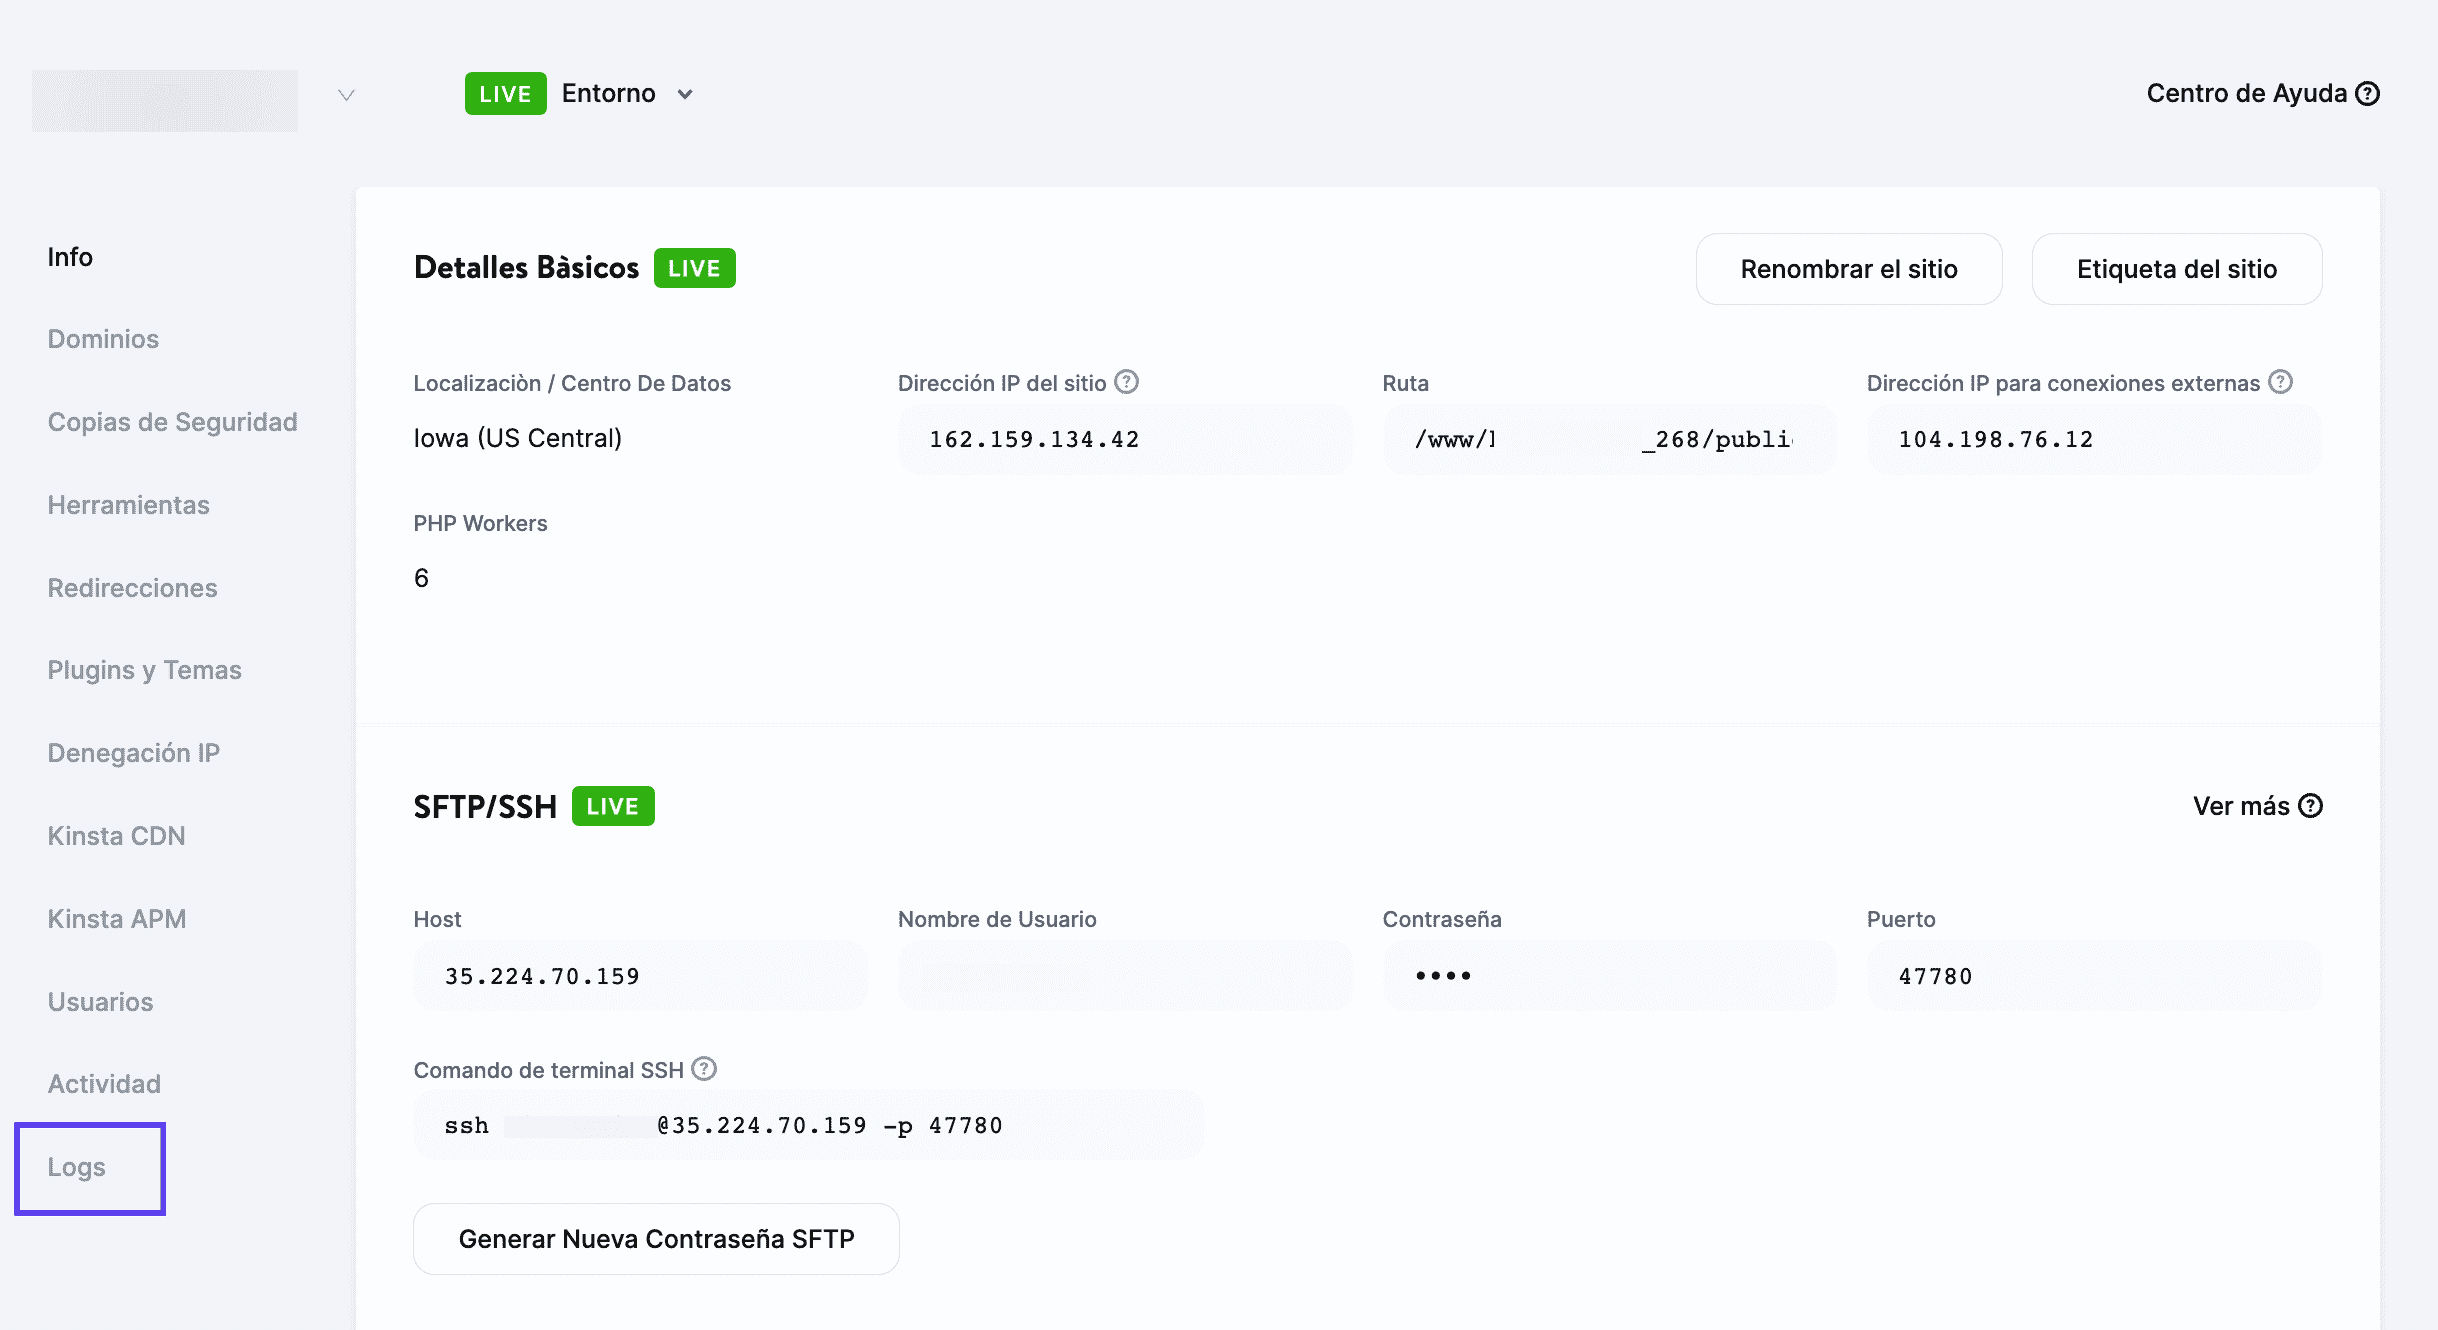Expand the site selector at top left
2438x1330 pixels.
[x=345, y=95]
